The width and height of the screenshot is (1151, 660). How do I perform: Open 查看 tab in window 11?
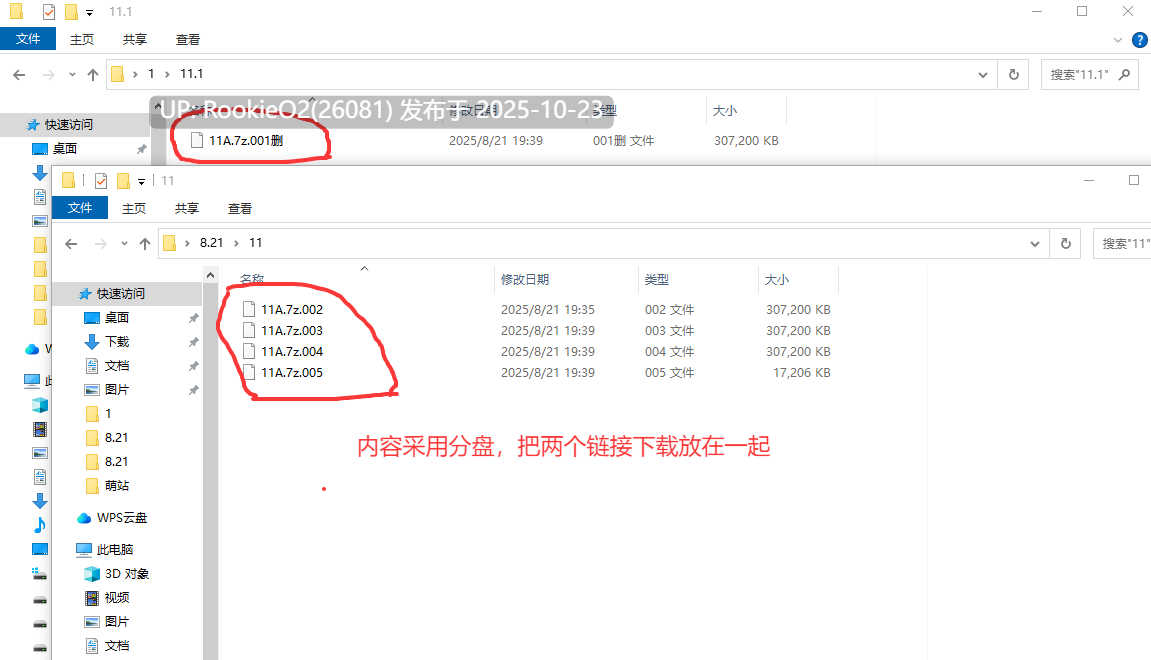tap(239, 208)
